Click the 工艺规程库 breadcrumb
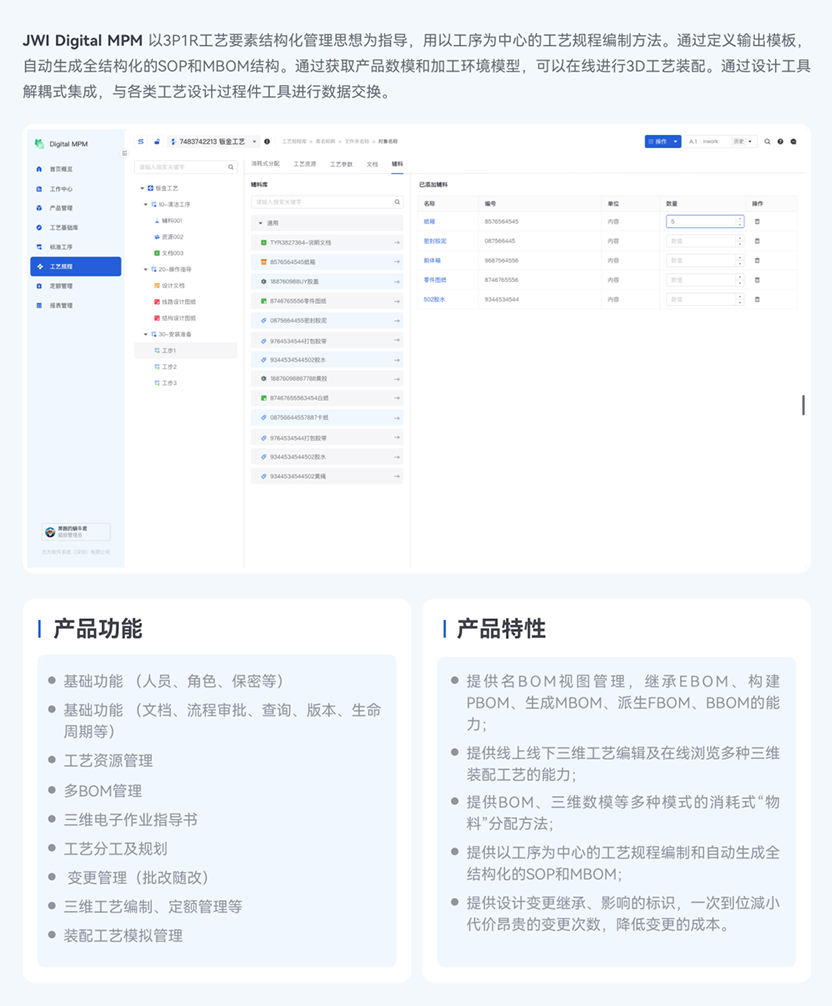Image resolution: width=832 pixels, height=1006 pixels. coord(294,141)
